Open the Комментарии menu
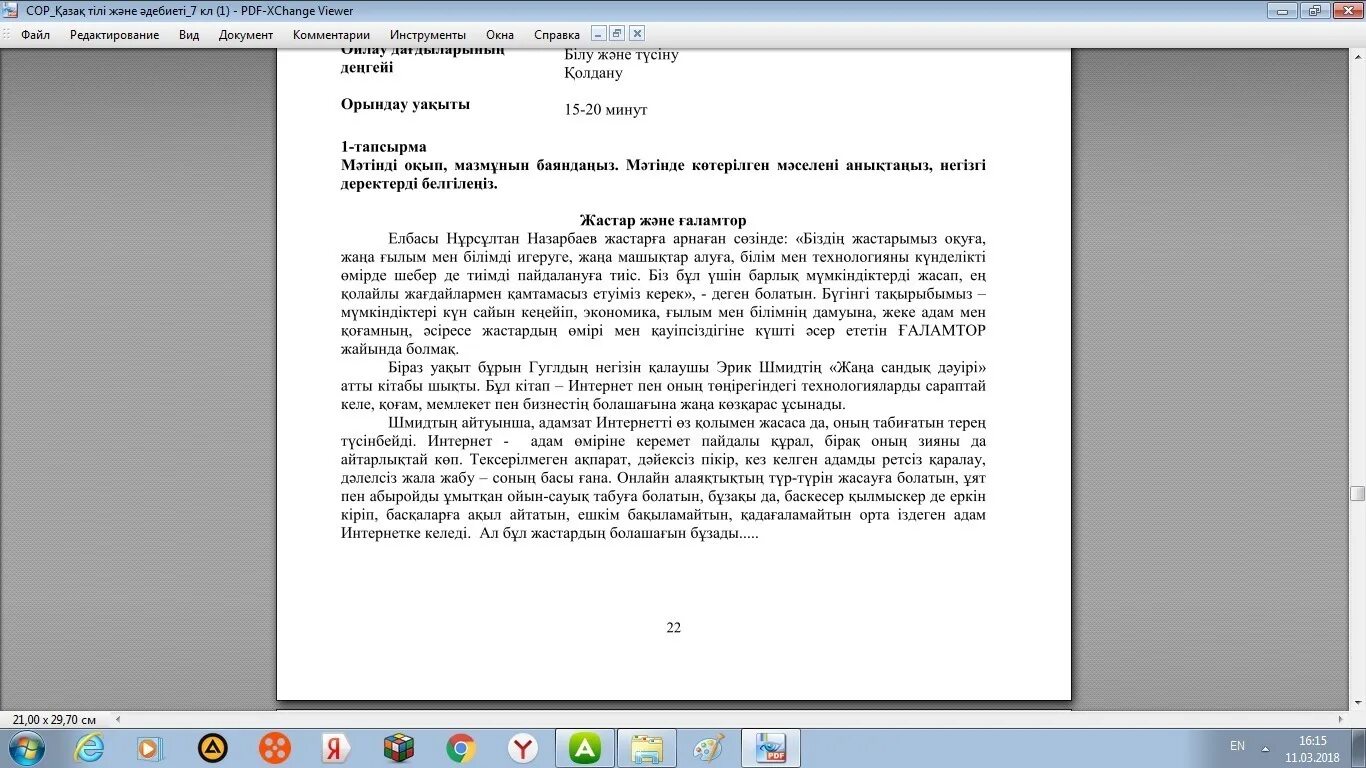Image resolution: width=1366 pixels, height=768 pixels. point(331,34)
